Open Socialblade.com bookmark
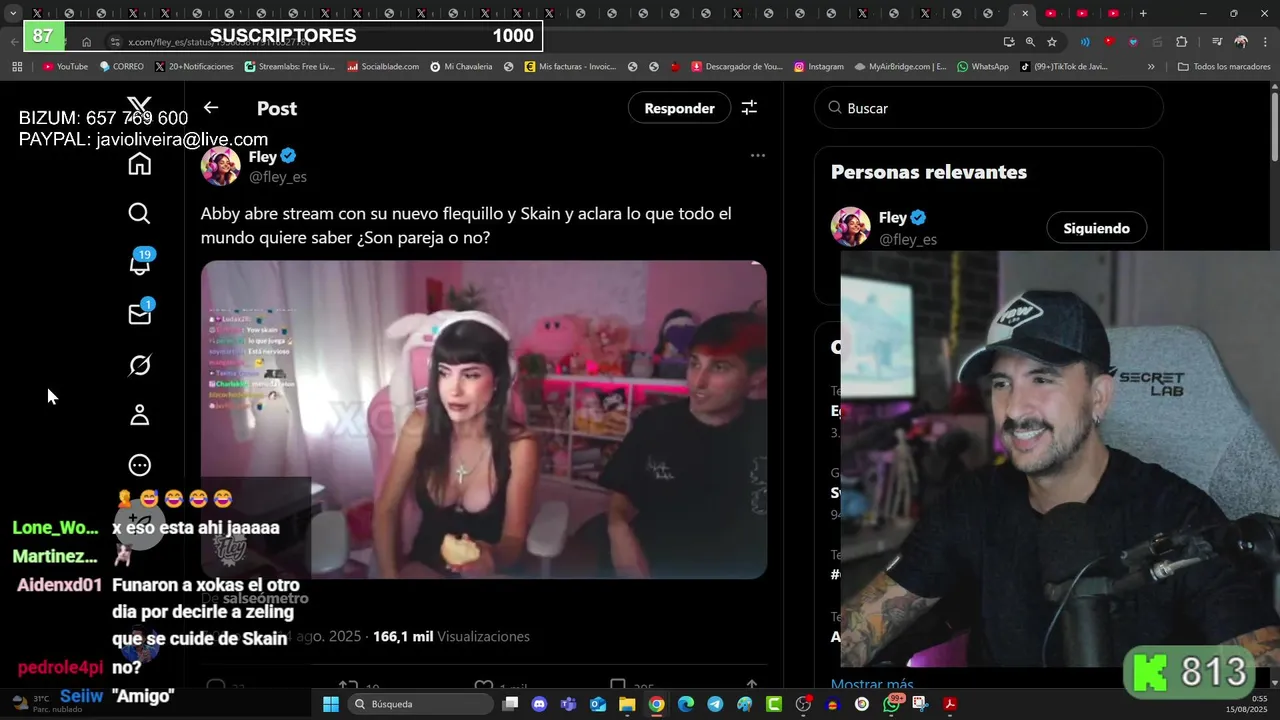This screenshot has height=720, width=1280. pyautogui.click(x=382, y=66)
